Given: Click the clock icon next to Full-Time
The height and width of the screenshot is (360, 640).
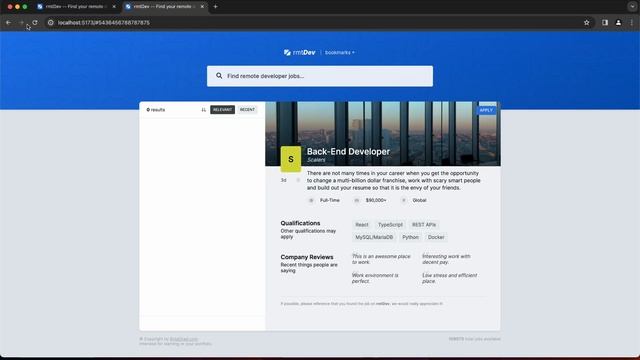Looking at the screenshot, I should (311, 200).
